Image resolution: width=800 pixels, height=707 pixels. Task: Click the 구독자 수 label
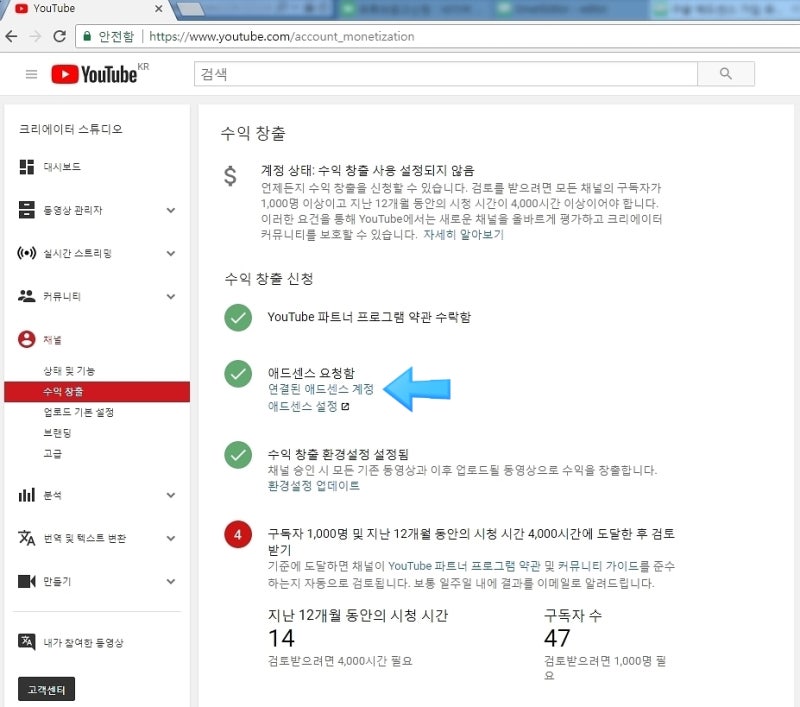[x=573, y=616]
